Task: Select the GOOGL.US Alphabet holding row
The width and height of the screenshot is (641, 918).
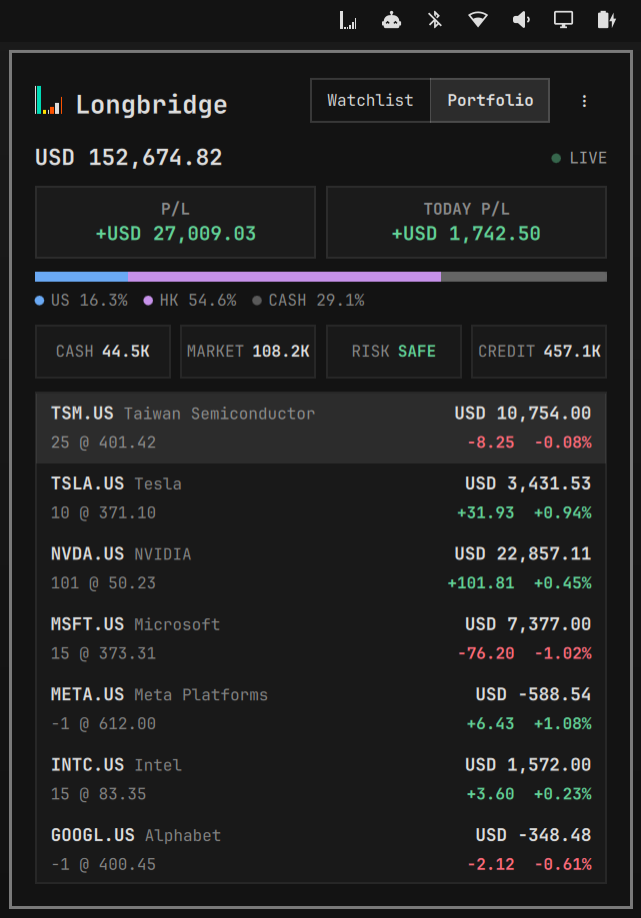Action: tap(321, 849)
